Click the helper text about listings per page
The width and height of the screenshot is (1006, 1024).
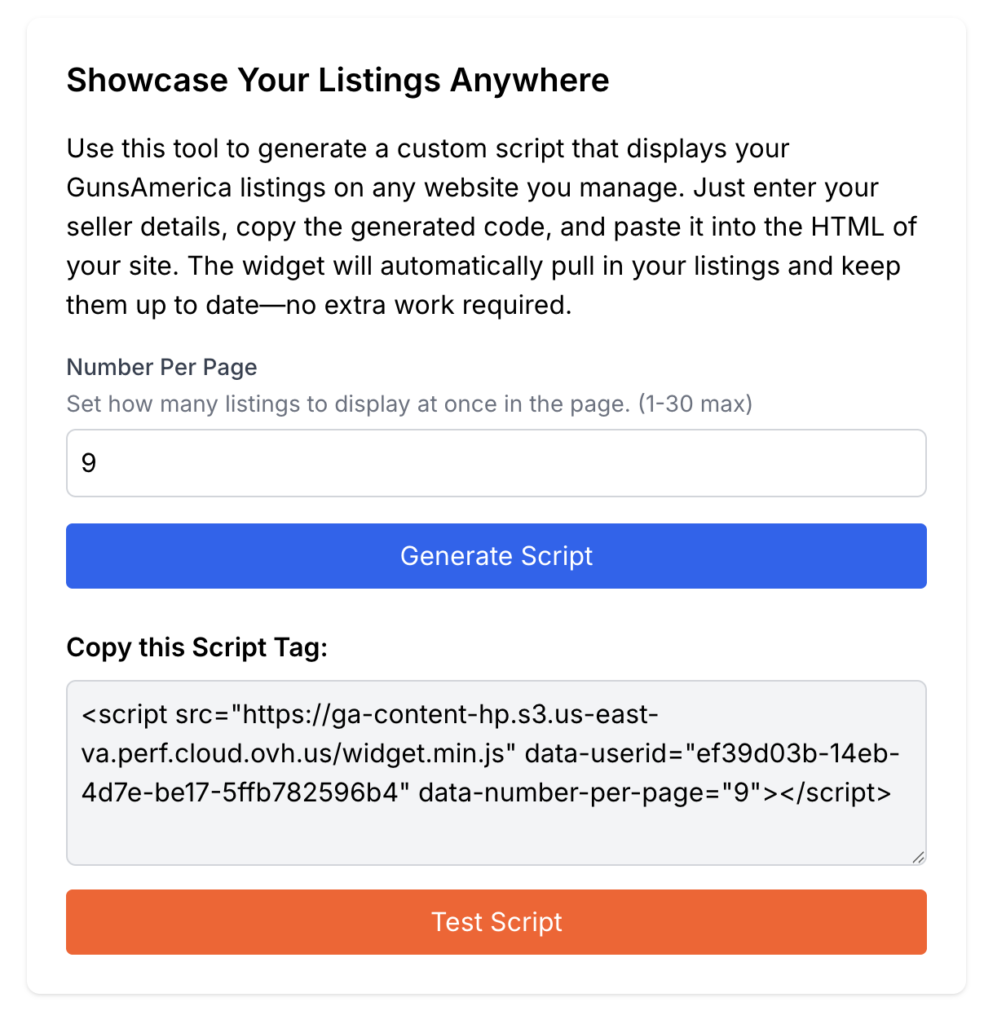tap(410, 404)
